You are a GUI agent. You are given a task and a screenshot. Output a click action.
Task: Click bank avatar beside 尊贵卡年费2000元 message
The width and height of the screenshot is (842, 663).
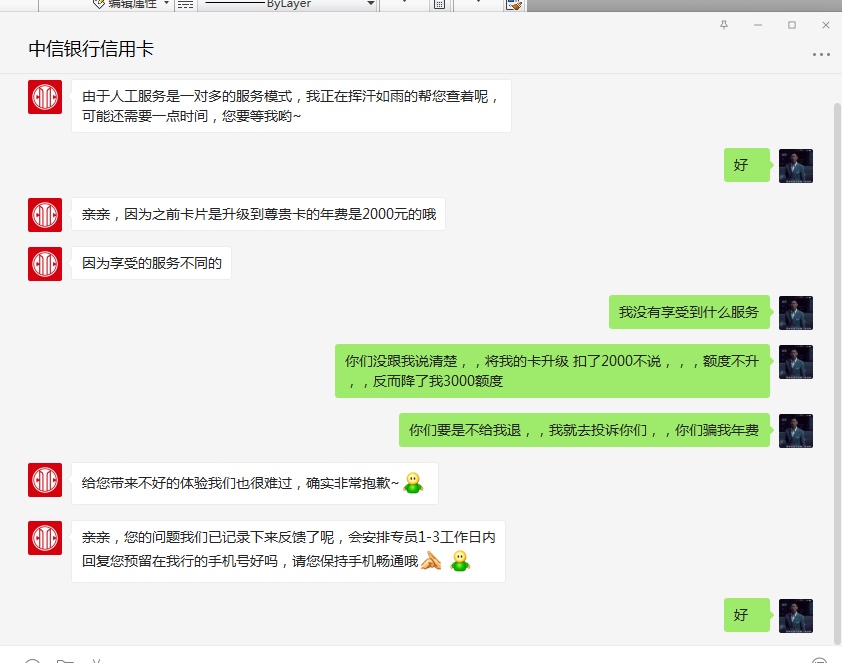click(45, 215)
